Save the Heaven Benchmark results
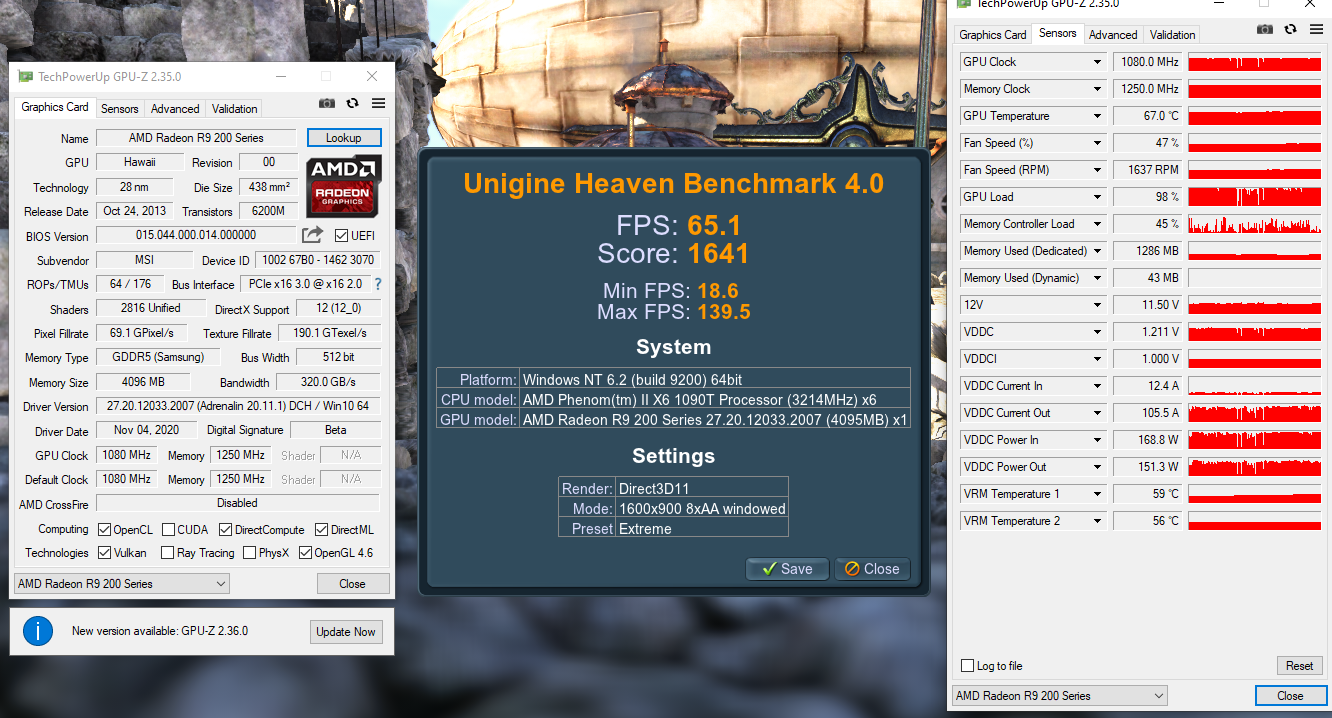The image size is (1332, 718). click(x=787, y=568)
